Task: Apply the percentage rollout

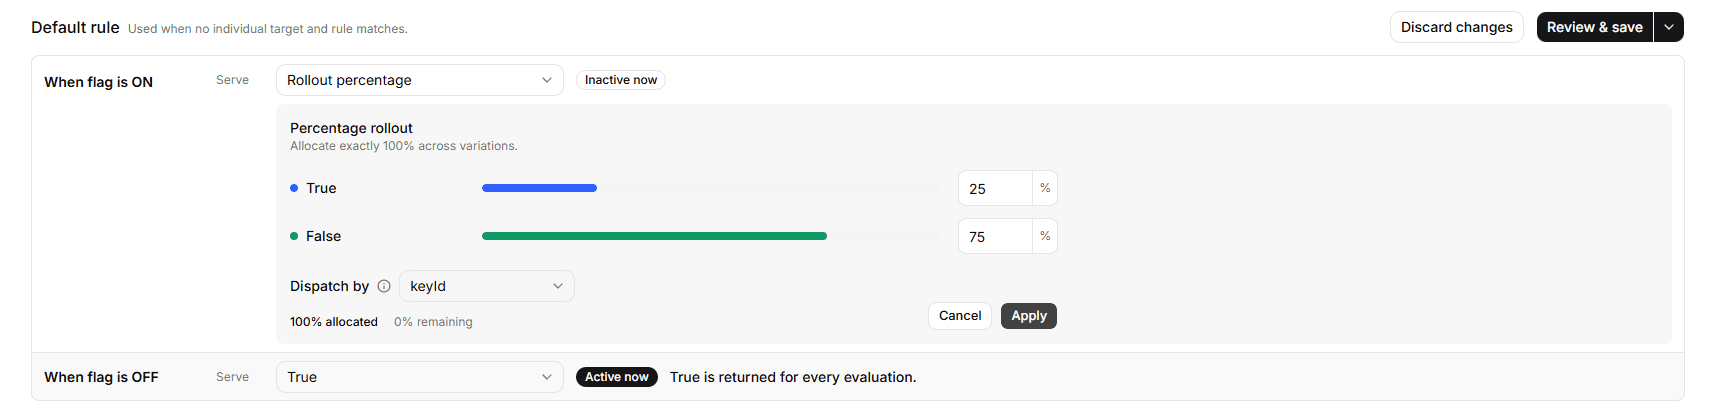Action: (x=1029, y=316)
